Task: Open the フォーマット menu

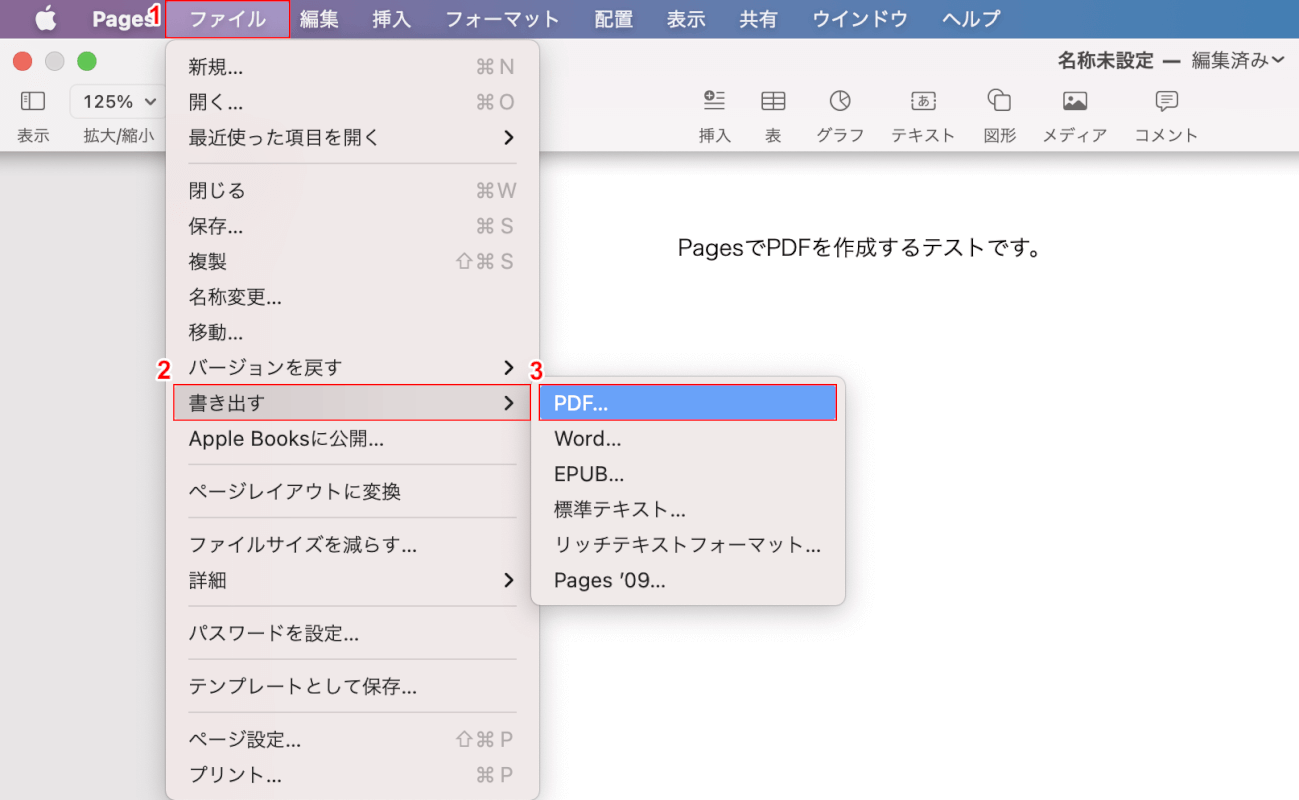Action: pos(502,19)
